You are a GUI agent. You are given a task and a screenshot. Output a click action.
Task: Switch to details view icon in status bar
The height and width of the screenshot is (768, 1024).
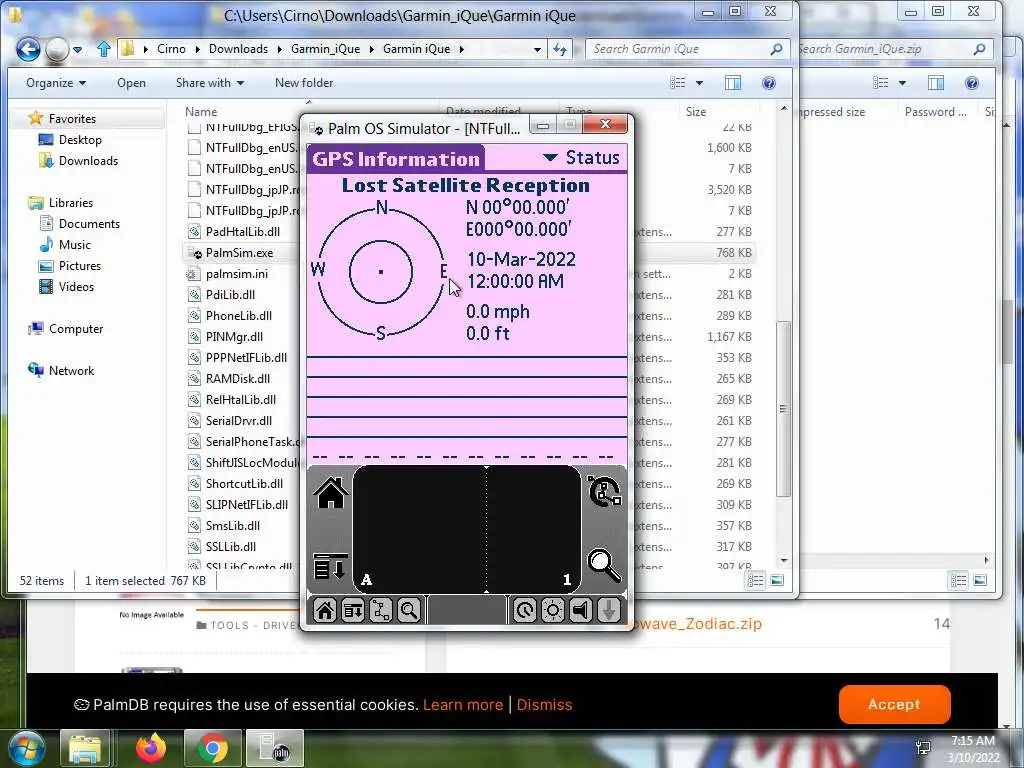click(x=756, y=581)
